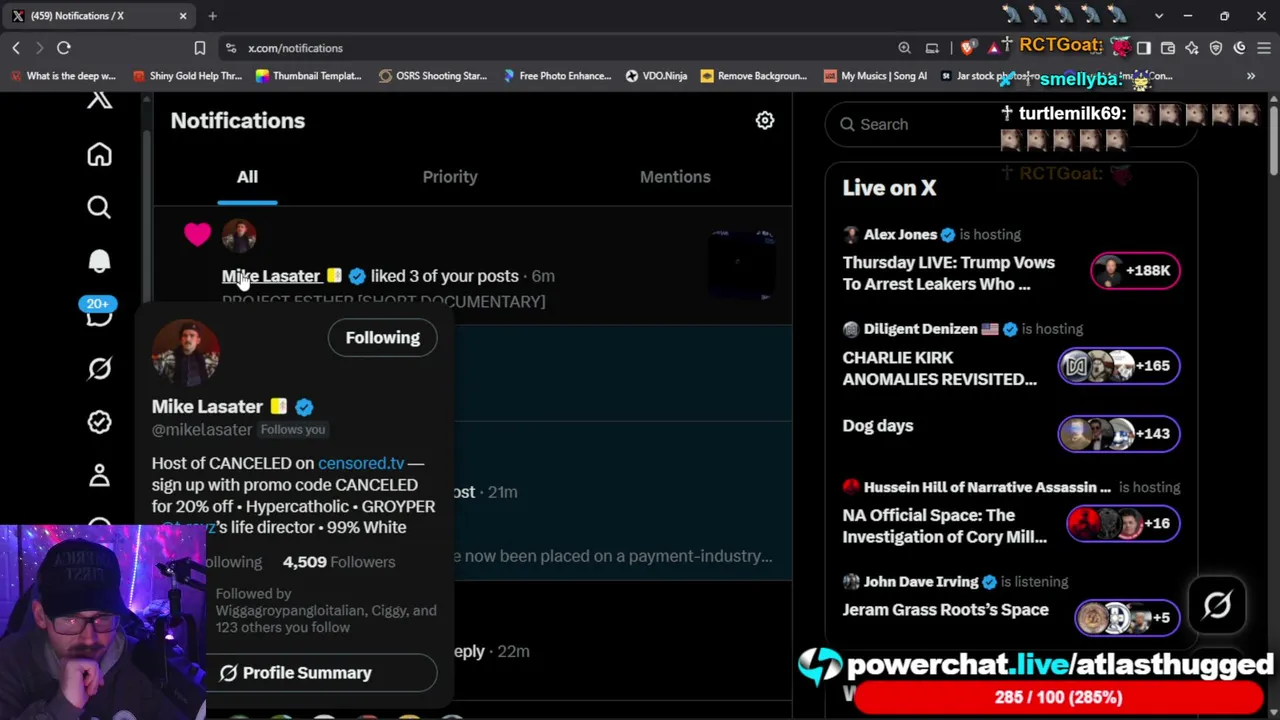Click Mike Lasater name in hover card
Image resolution: width=1280 pixels, height=720 pixels.
click(x=207, y=407)
